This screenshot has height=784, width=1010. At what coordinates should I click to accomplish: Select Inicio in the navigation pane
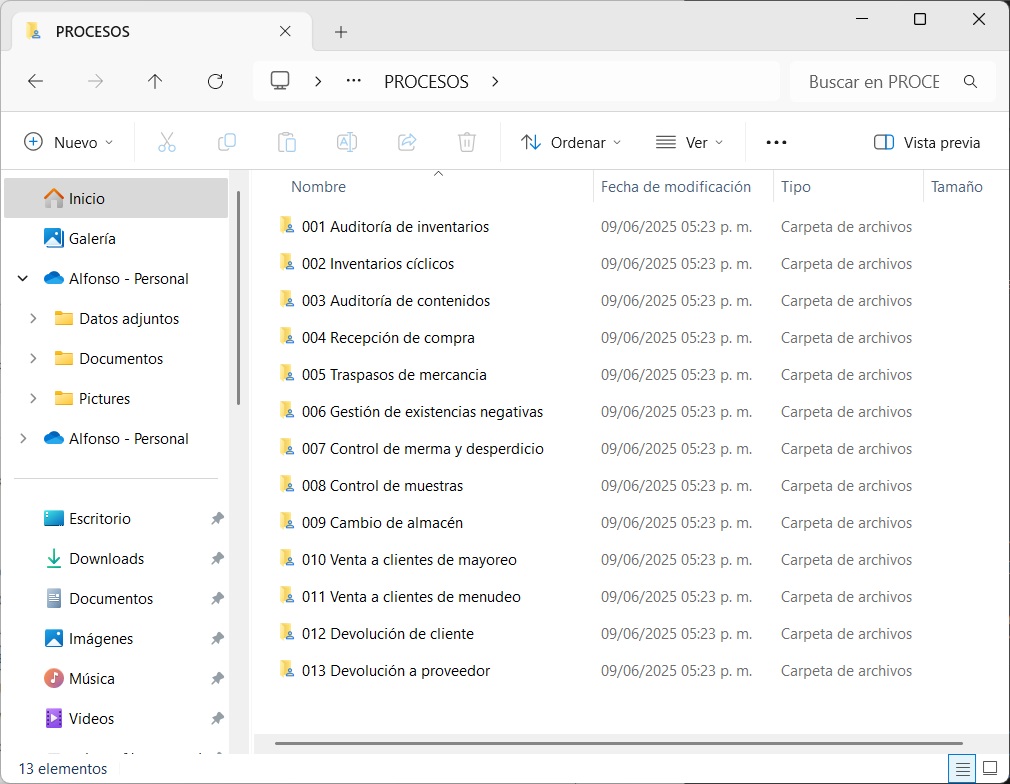[x=87, y=198]
